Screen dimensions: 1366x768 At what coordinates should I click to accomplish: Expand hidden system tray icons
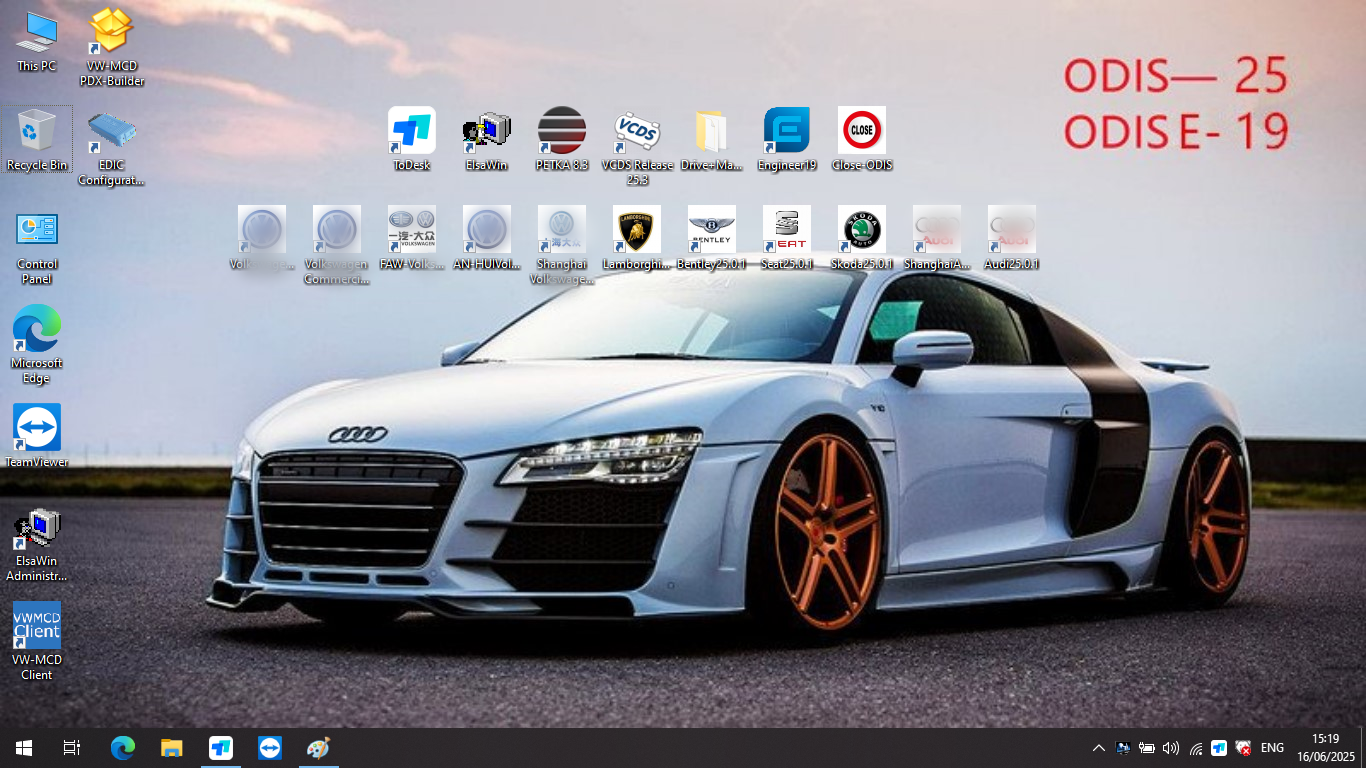[1098, 747]
